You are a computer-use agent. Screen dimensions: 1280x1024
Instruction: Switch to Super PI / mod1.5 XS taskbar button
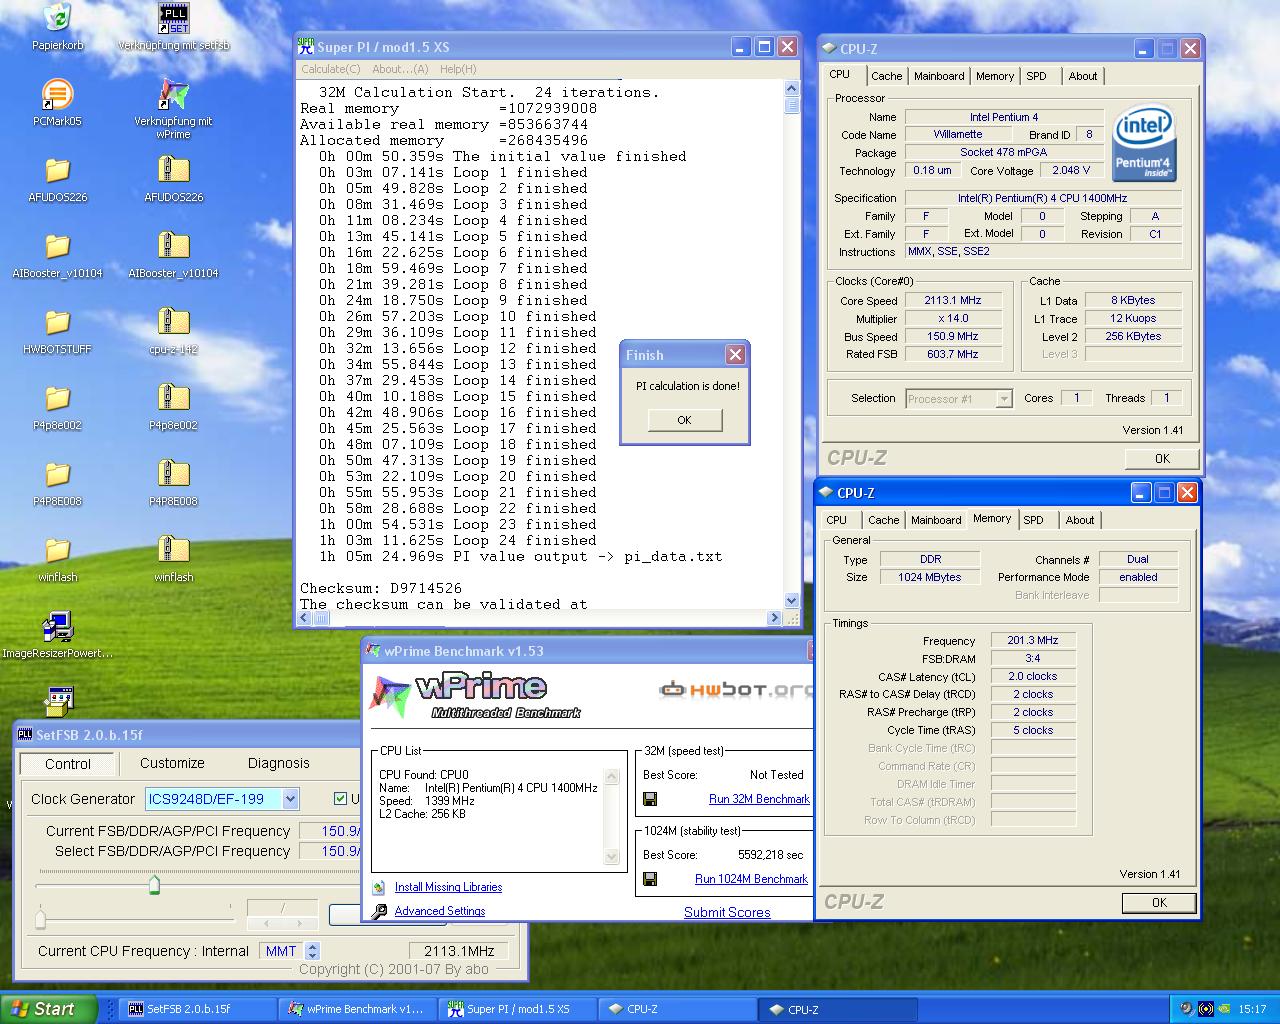click(x=518, y=1009)
